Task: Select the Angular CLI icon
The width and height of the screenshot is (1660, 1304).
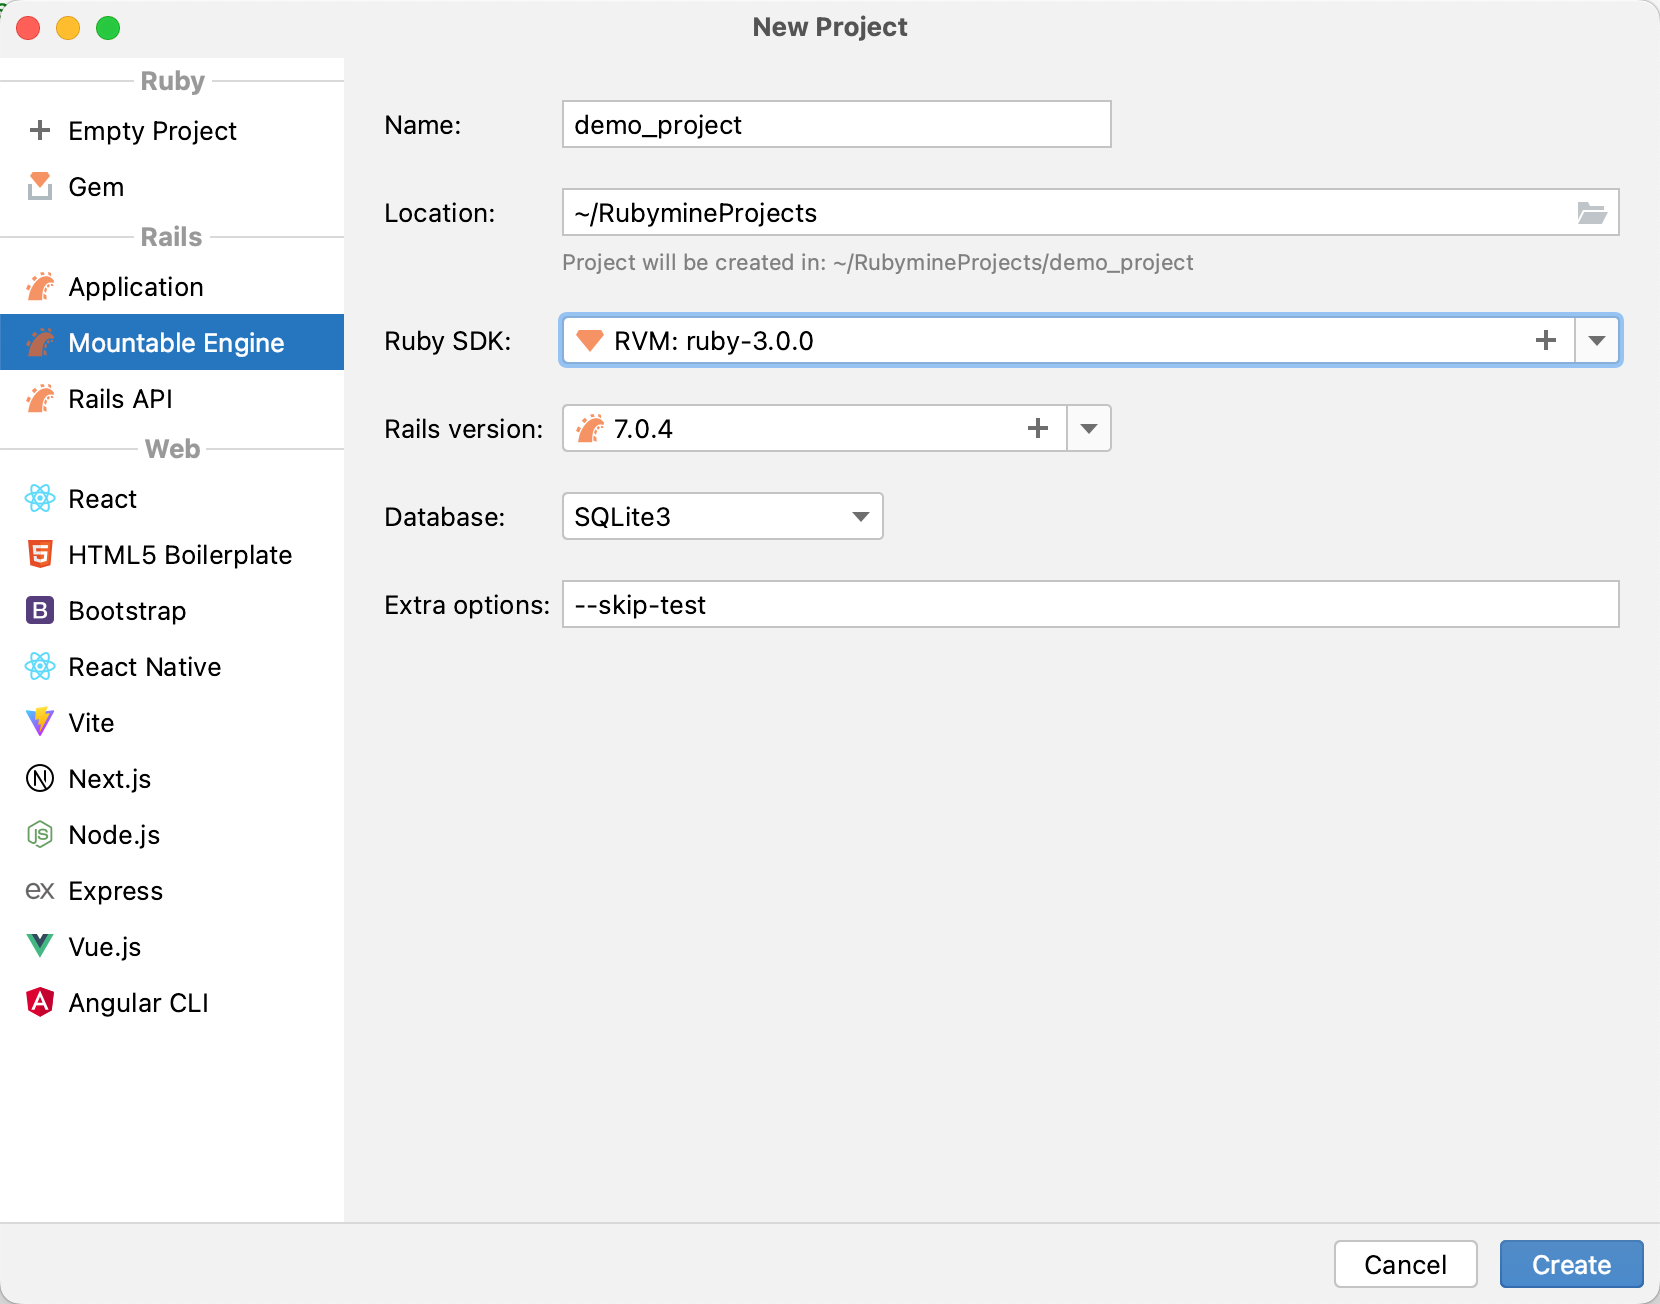Action: click(x=39, y=1002)
